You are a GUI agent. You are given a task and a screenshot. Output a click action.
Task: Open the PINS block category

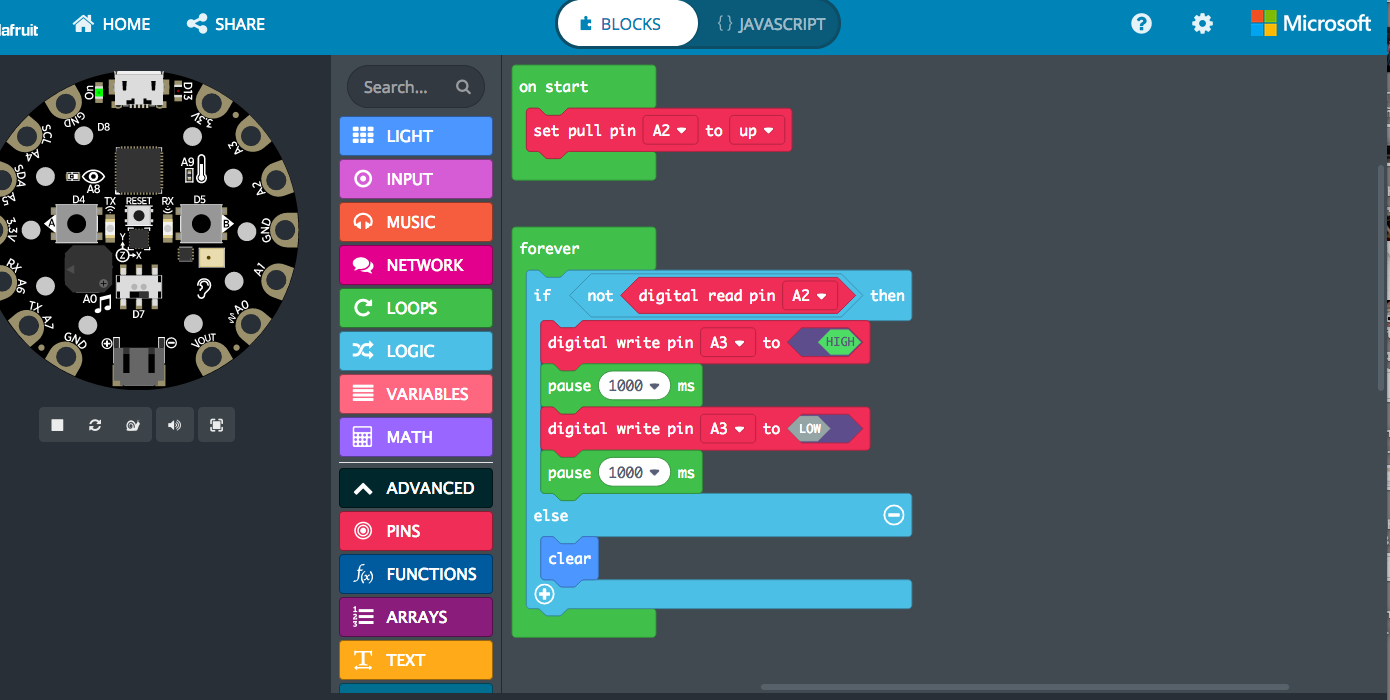pos(416,531)
